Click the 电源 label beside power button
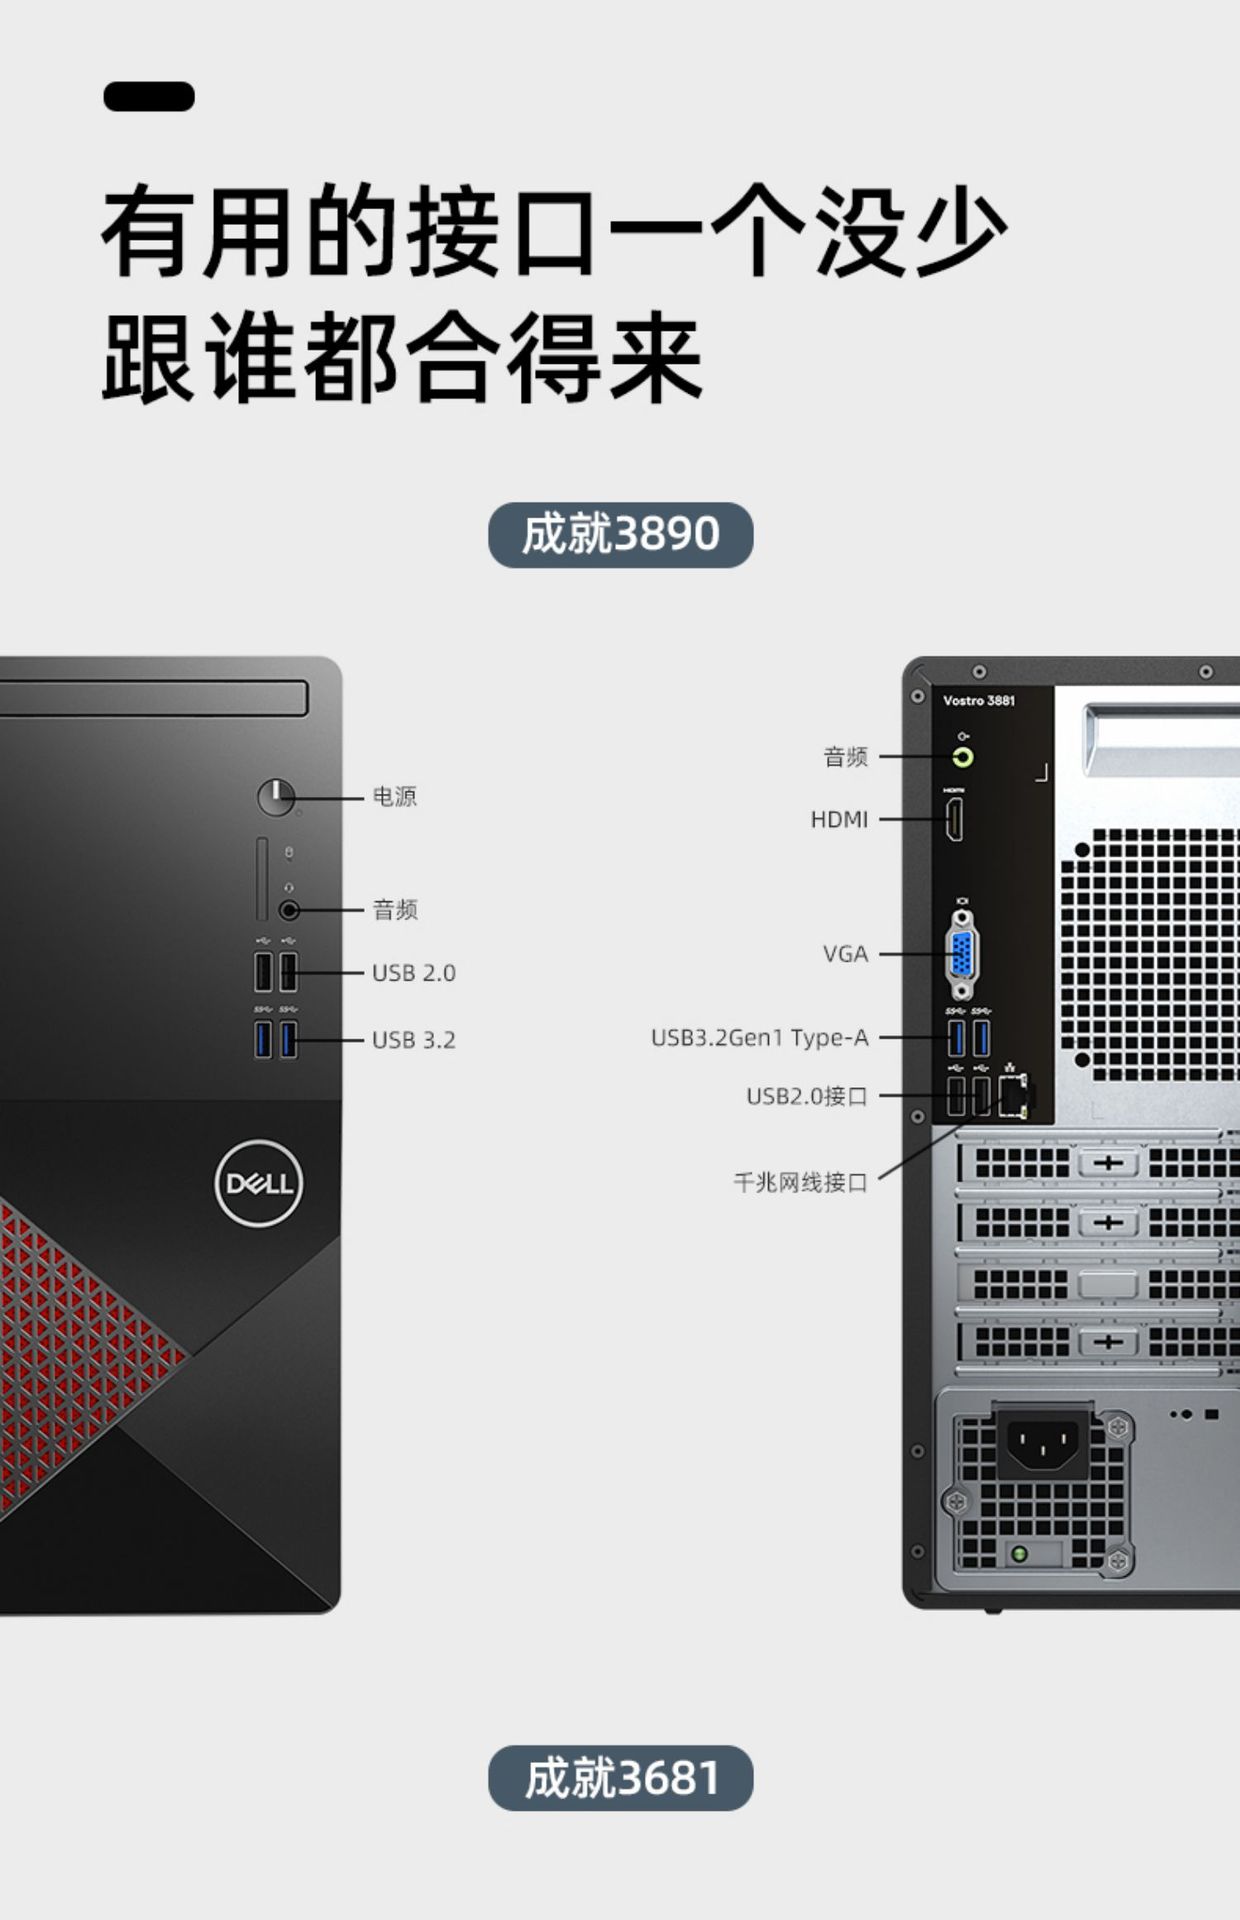Screen dimensions: 1240x1920 tap(395, 797)
